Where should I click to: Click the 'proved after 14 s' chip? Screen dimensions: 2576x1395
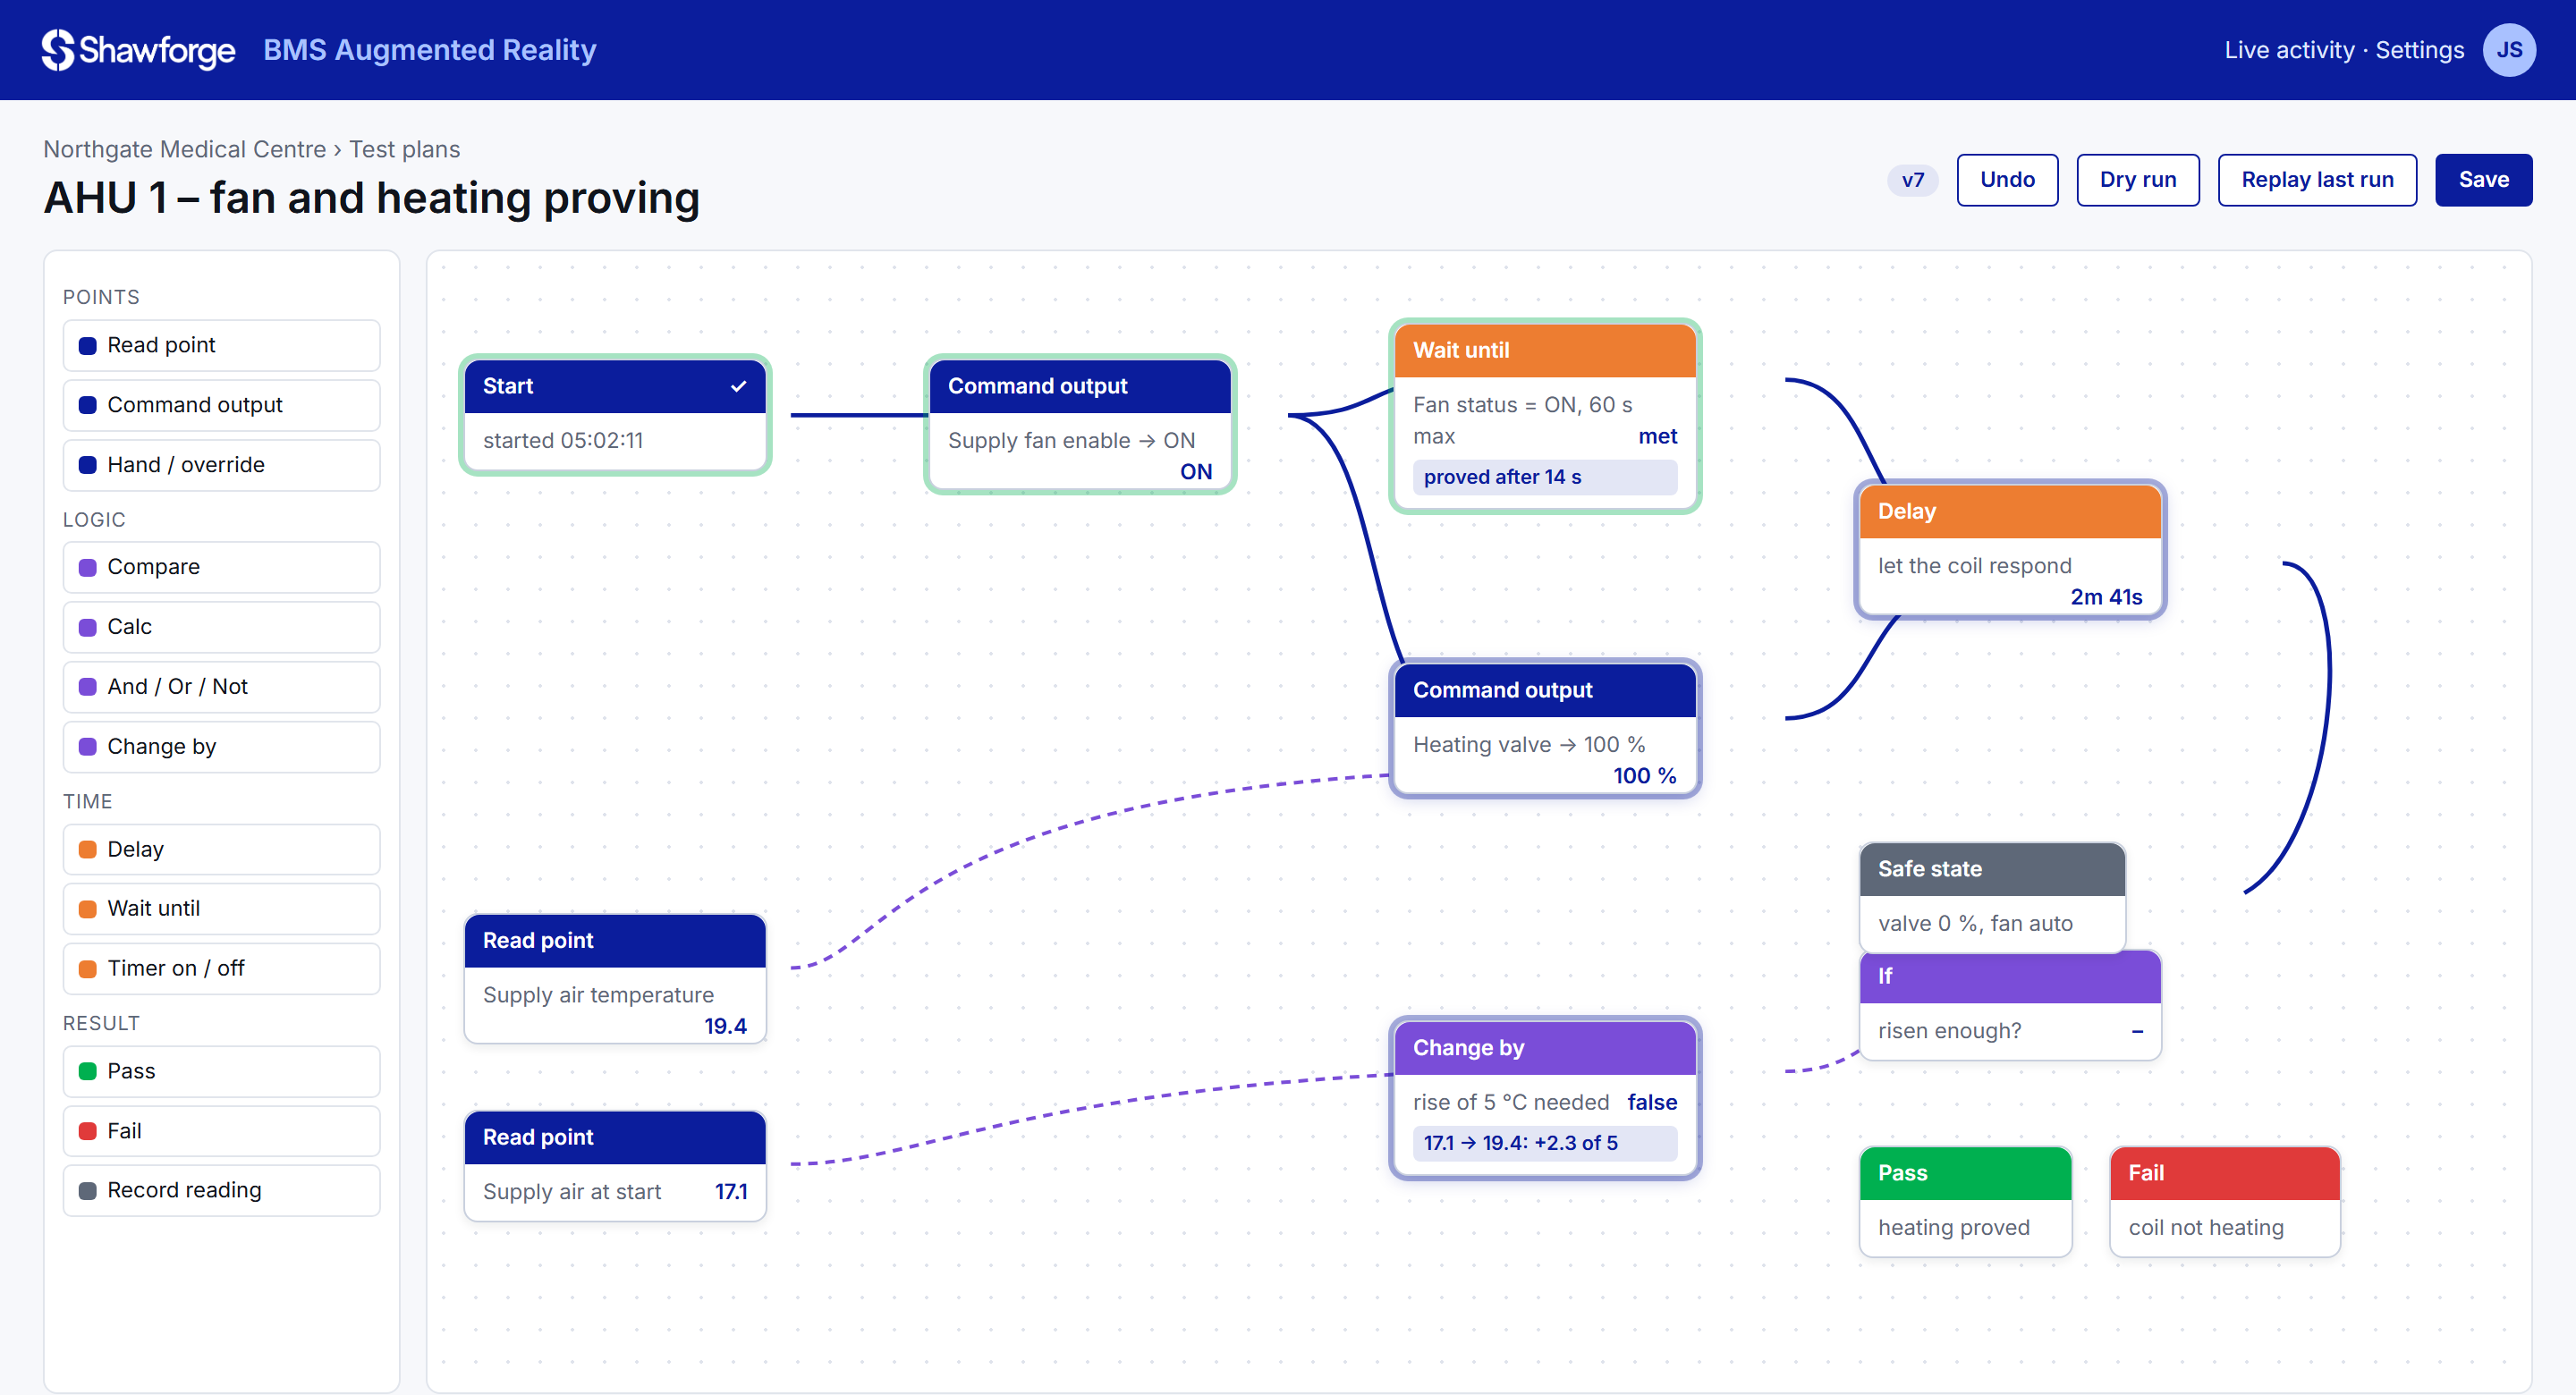[x=1545, y=477]
